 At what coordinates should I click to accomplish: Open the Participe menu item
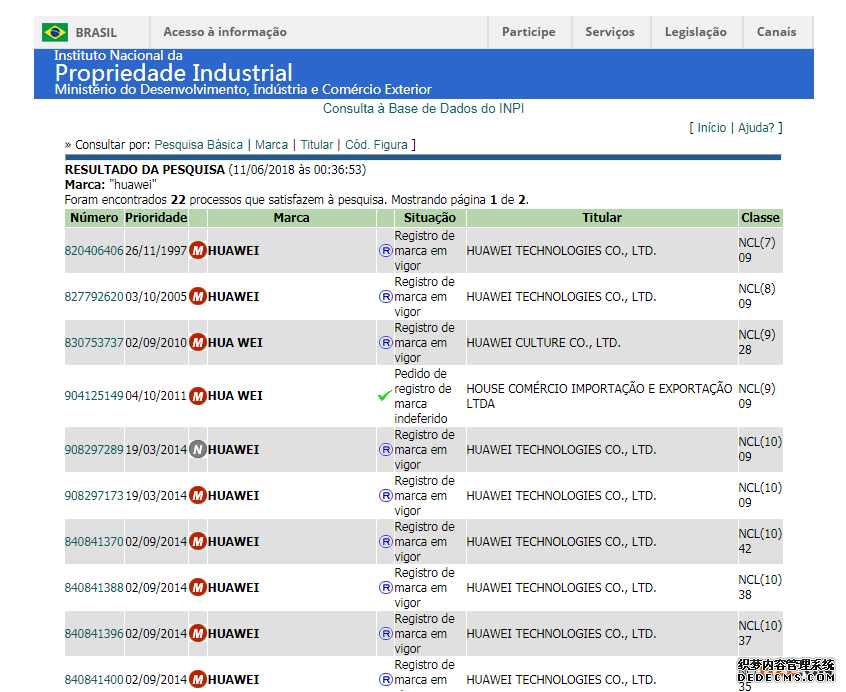[x=529, y=32]
